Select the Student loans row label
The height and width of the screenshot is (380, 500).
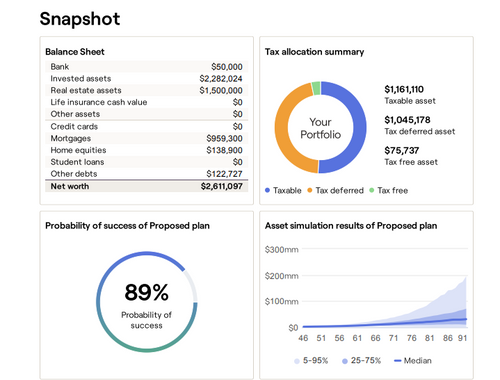pos(77,162)
